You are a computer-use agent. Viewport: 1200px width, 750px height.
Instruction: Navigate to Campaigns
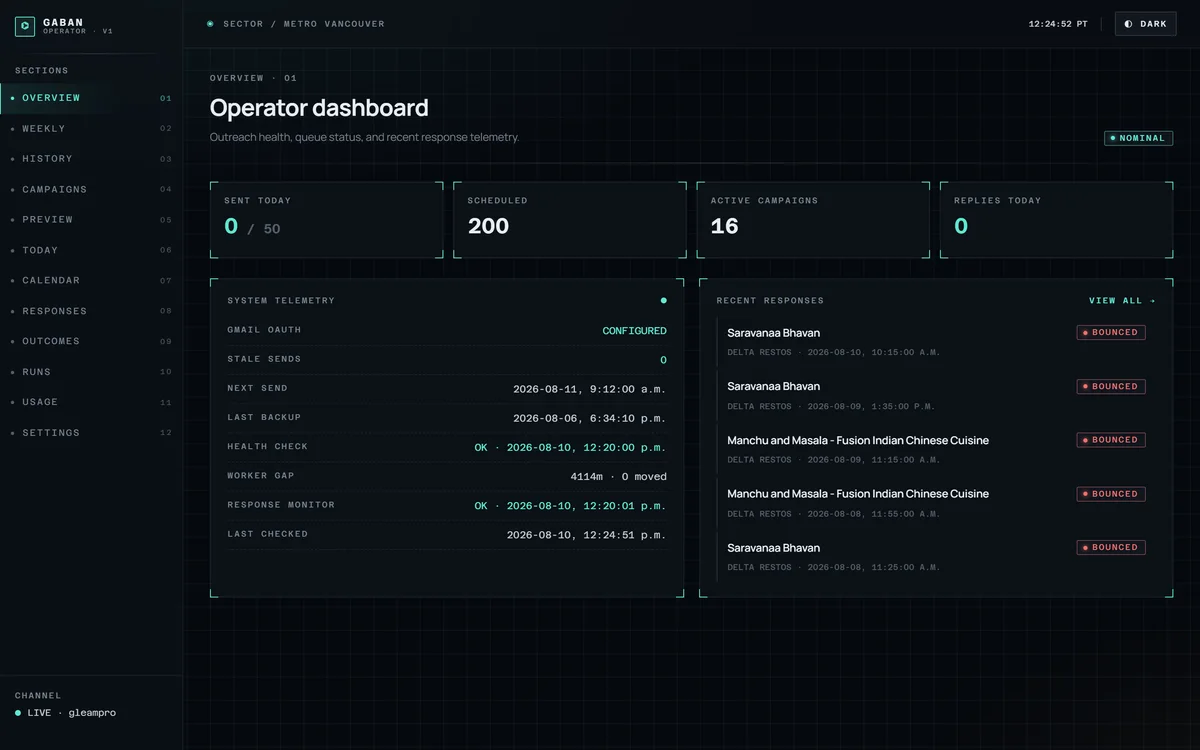[x=91, y=190]
